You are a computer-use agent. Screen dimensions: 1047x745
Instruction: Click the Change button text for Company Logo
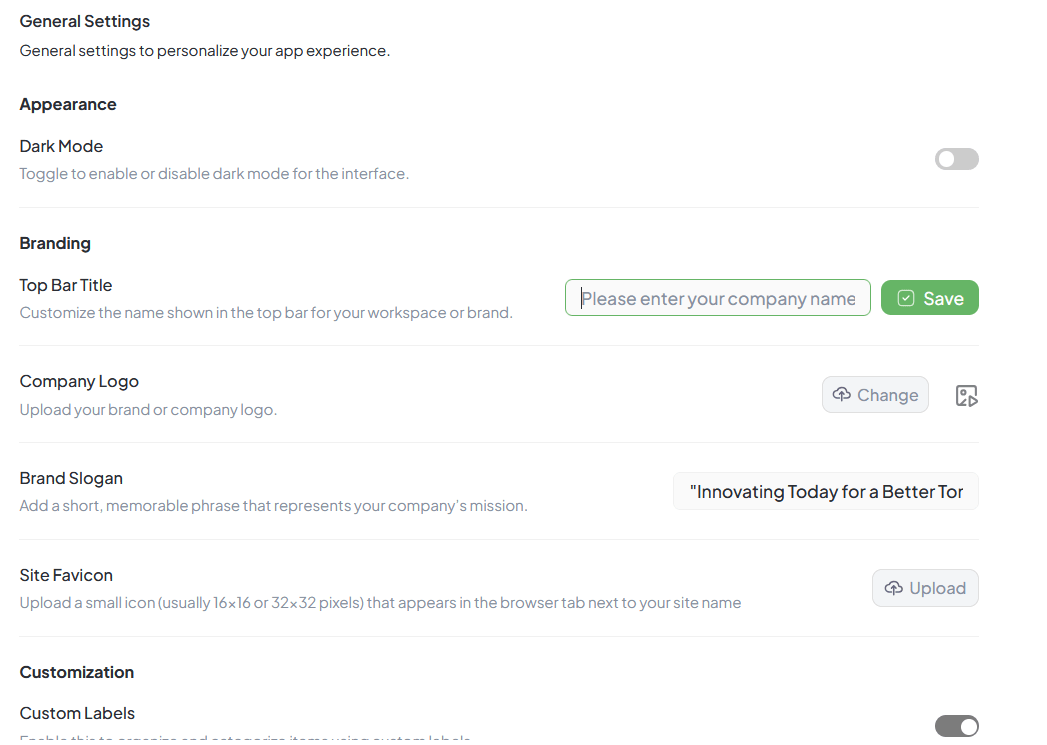click(887, 395)
